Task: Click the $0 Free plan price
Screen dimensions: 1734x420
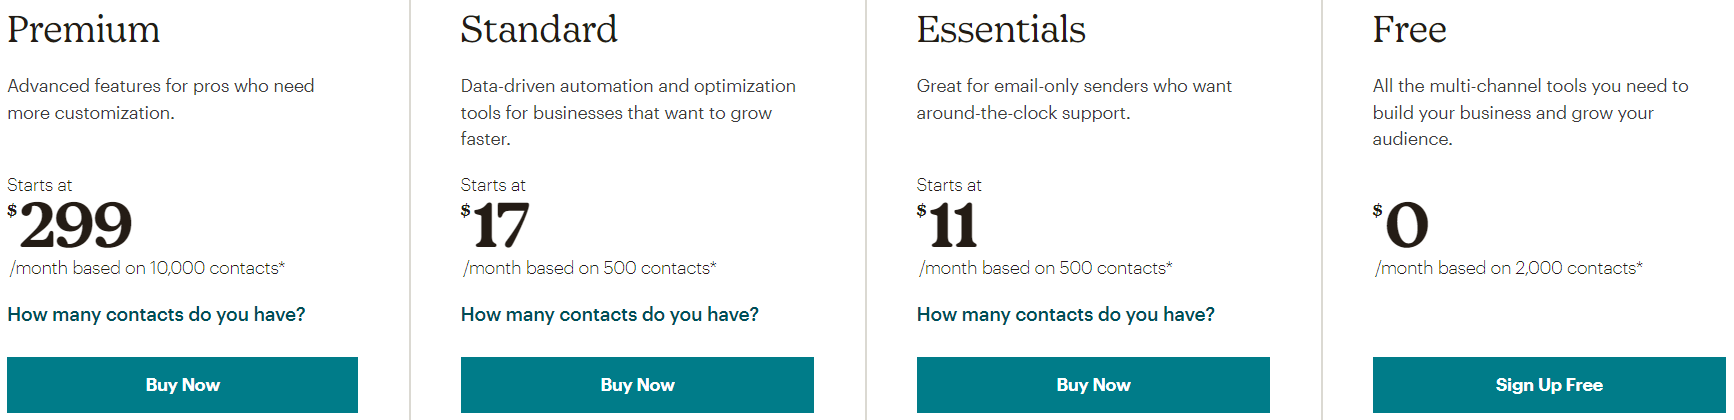Action: tap(1401, 225)
